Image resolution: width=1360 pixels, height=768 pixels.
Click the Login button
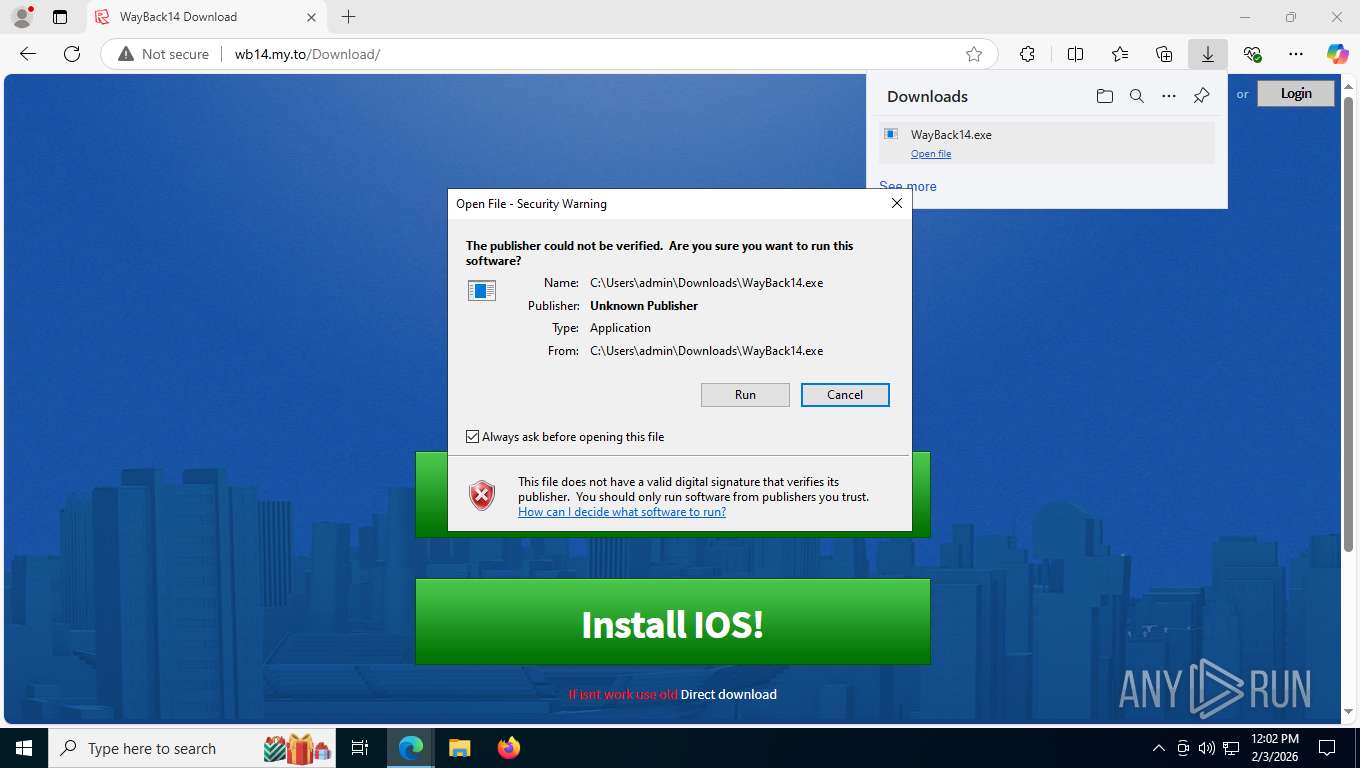[1296, 93]
